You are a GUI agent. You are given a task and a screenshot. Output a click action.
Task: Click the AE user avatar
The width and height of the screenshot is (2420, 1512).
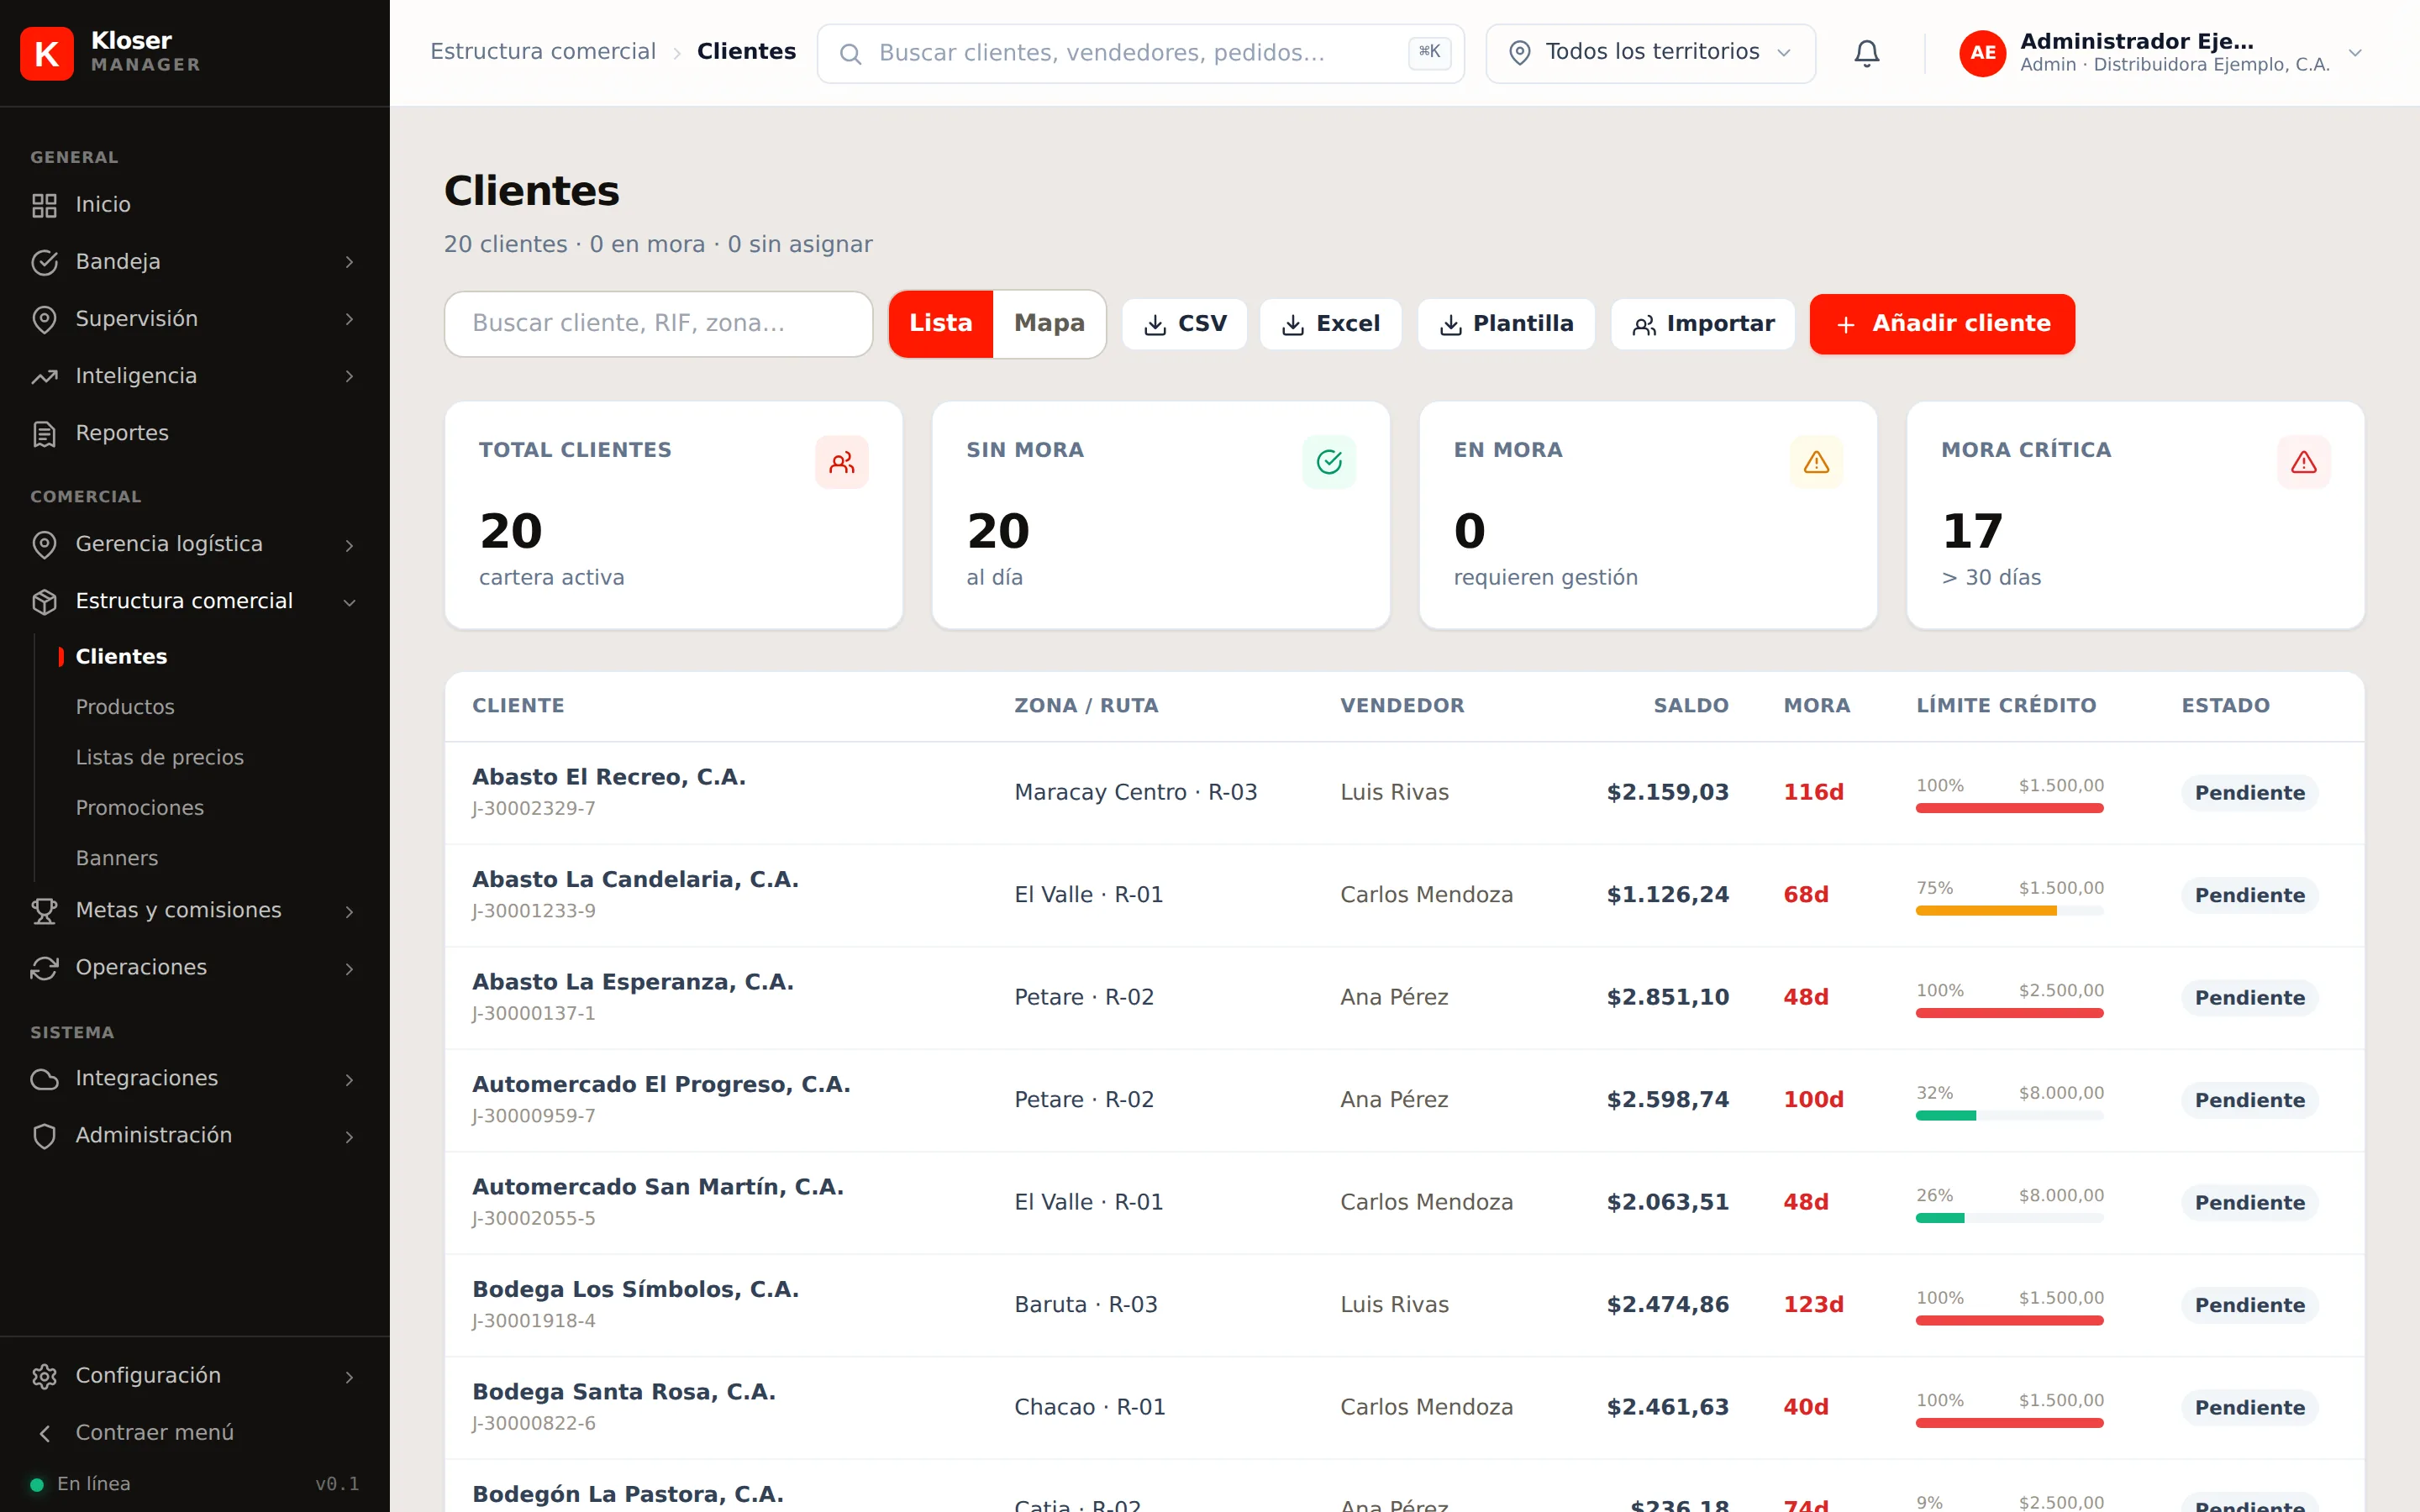(x=1983, y=53)
